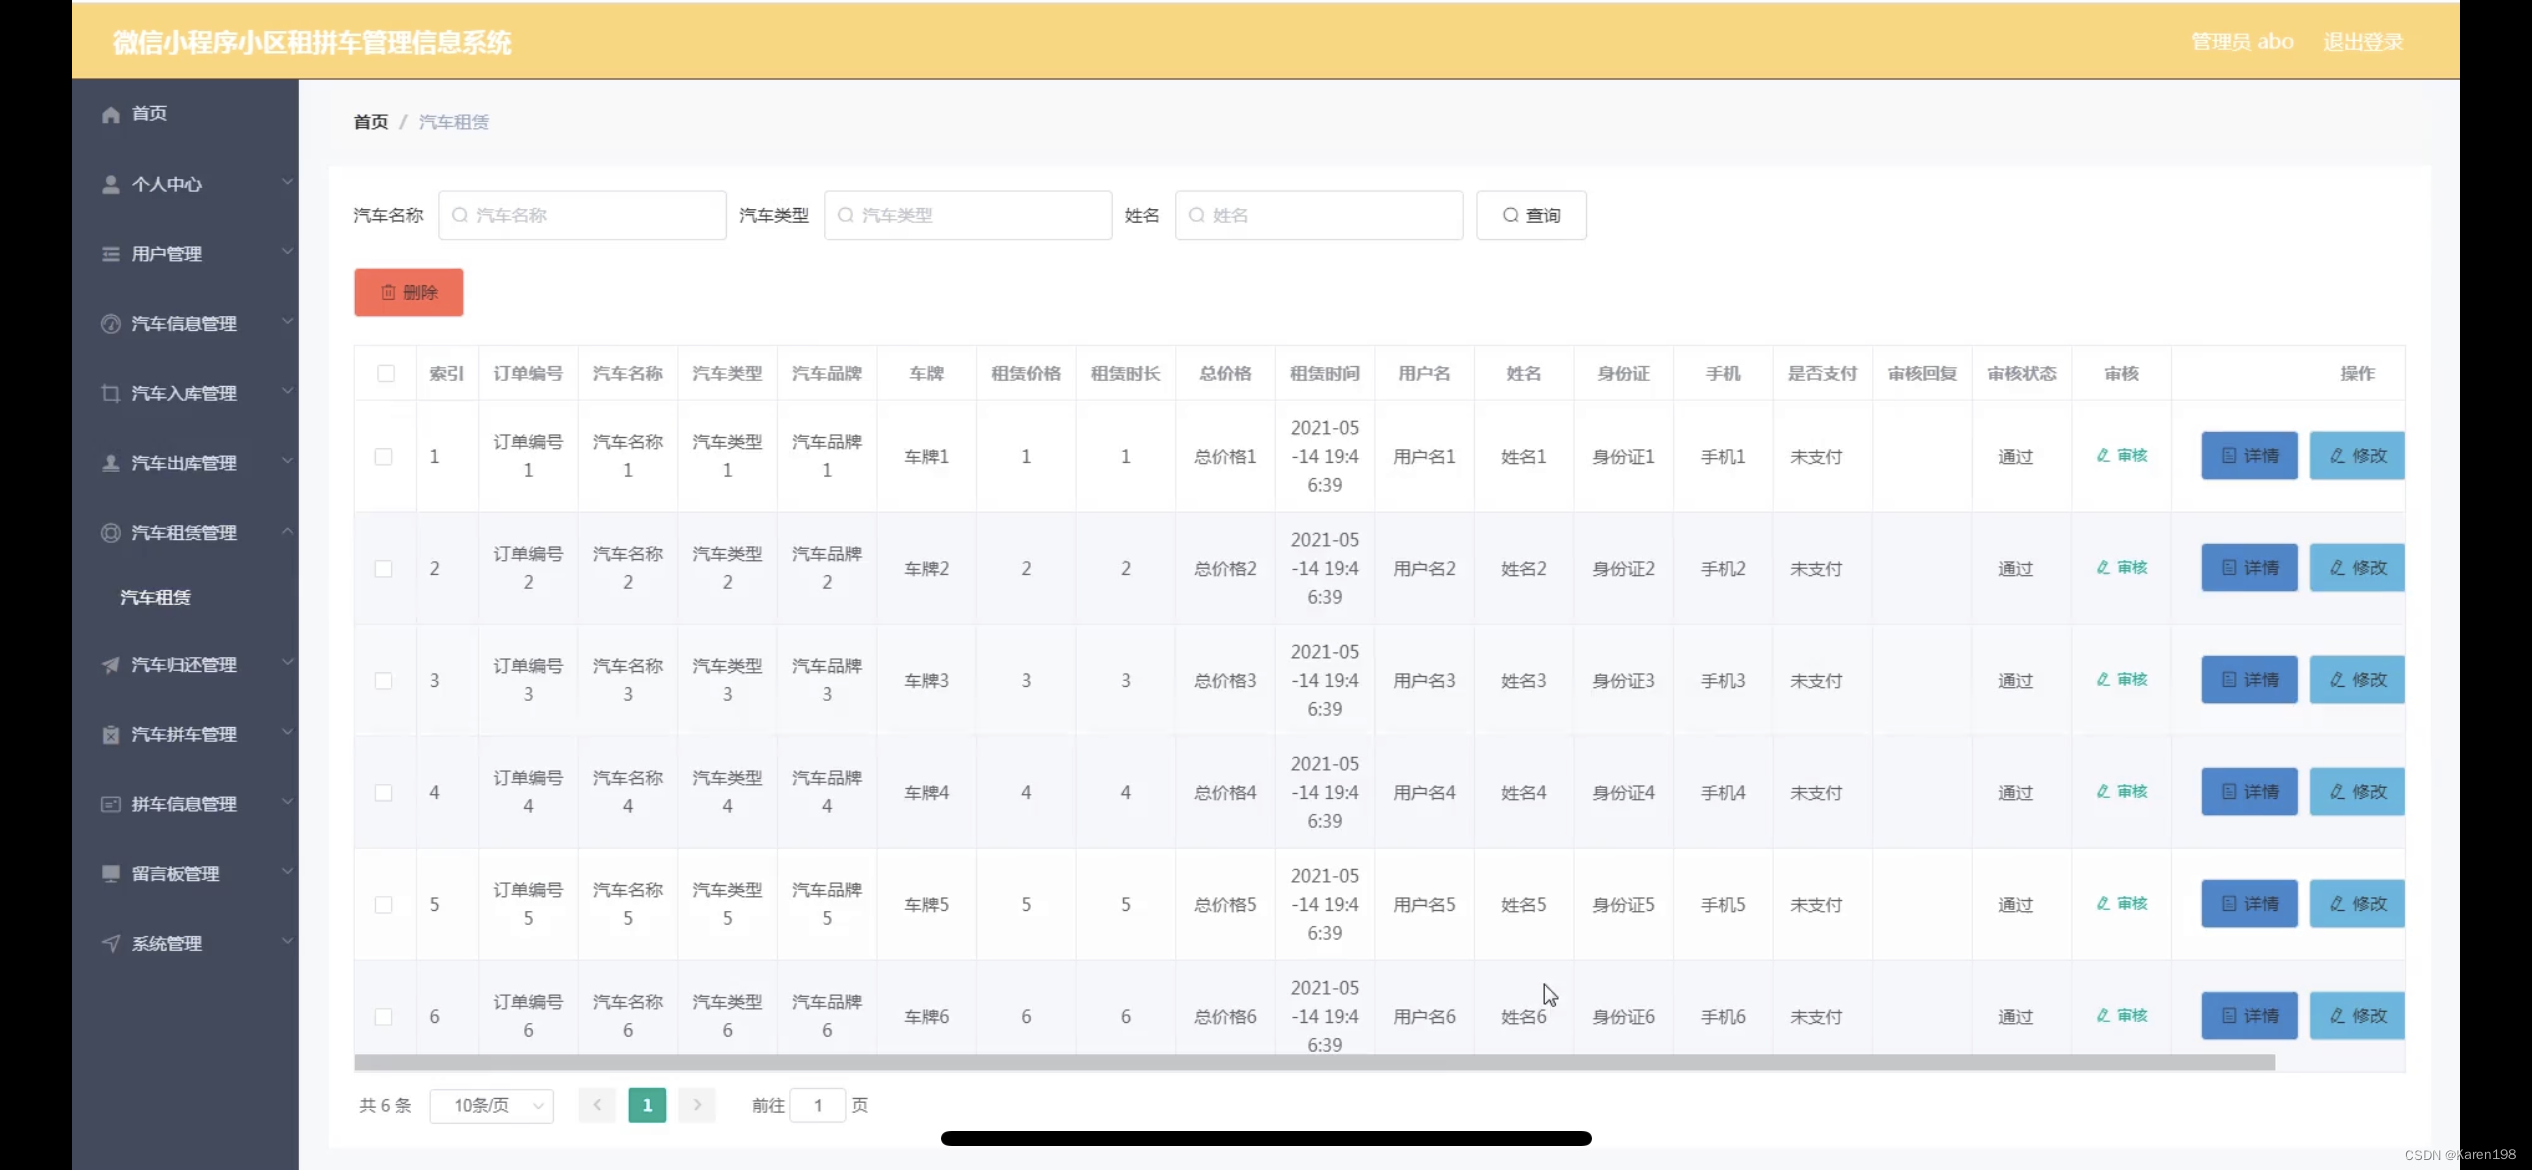2532x1170 pixels.
Task: Expand the 汽车信息管理 submenu arrow
Action: click(x=287, y=321)
